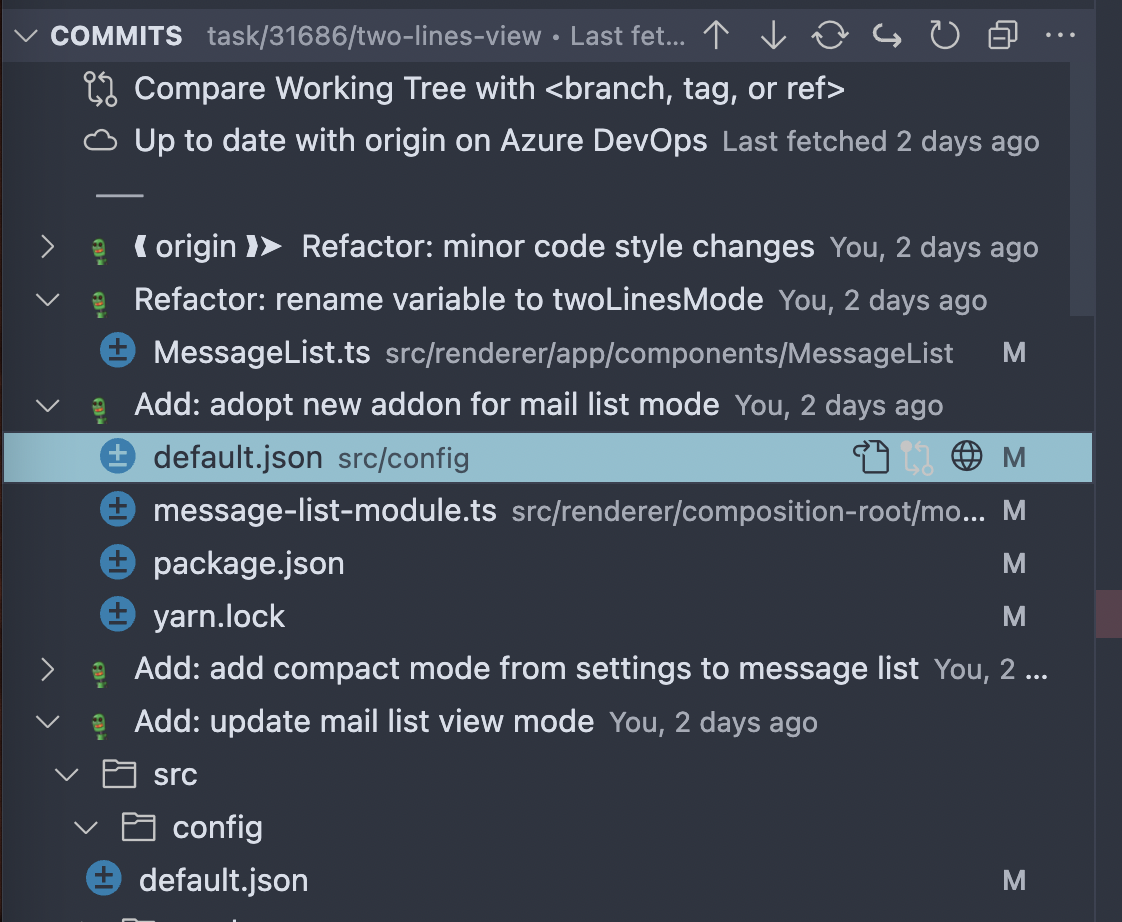Open default.json under the config folder
This screenshot has height=922, width=1122.
pos(223,880)
